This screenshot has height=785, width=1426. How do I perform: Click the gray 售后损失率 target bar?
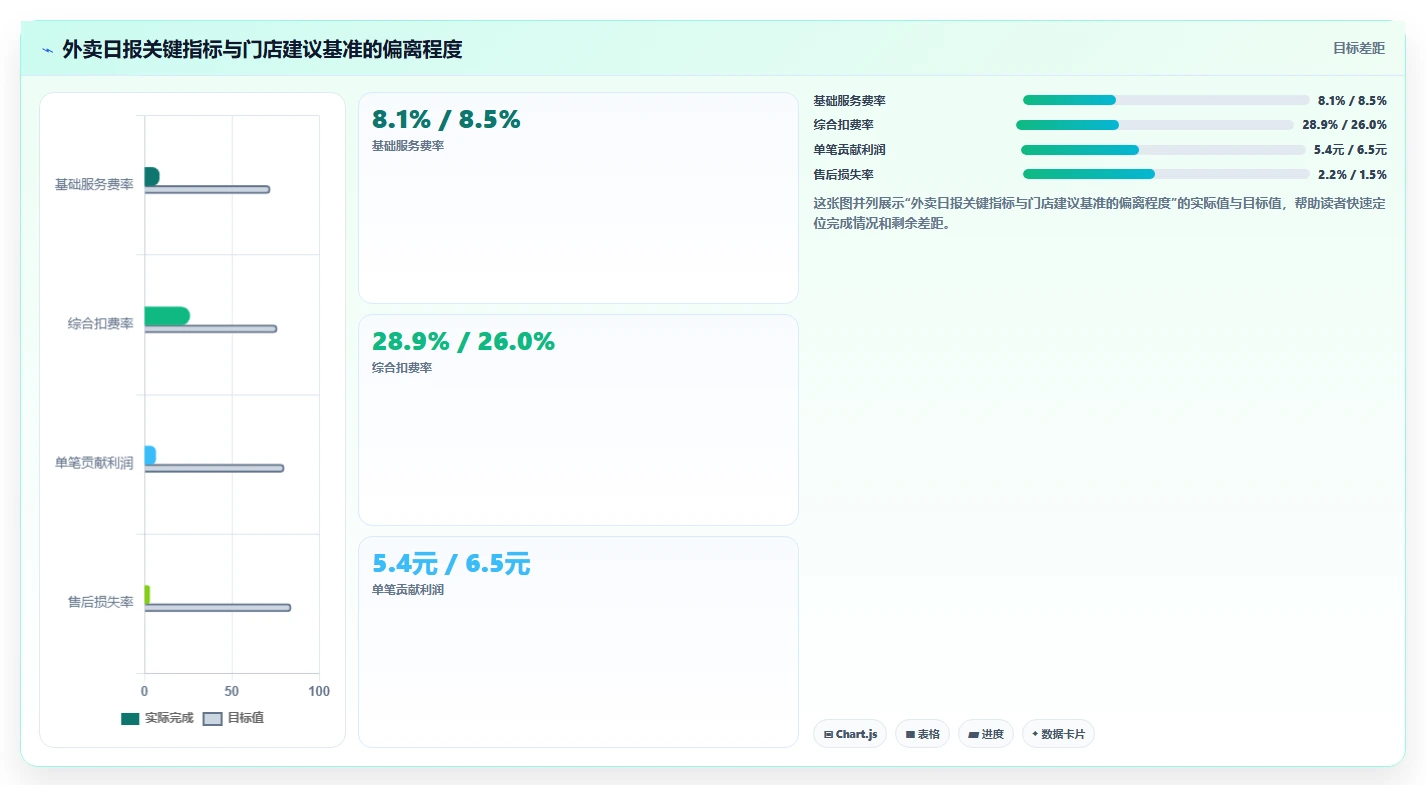point(218,607)
